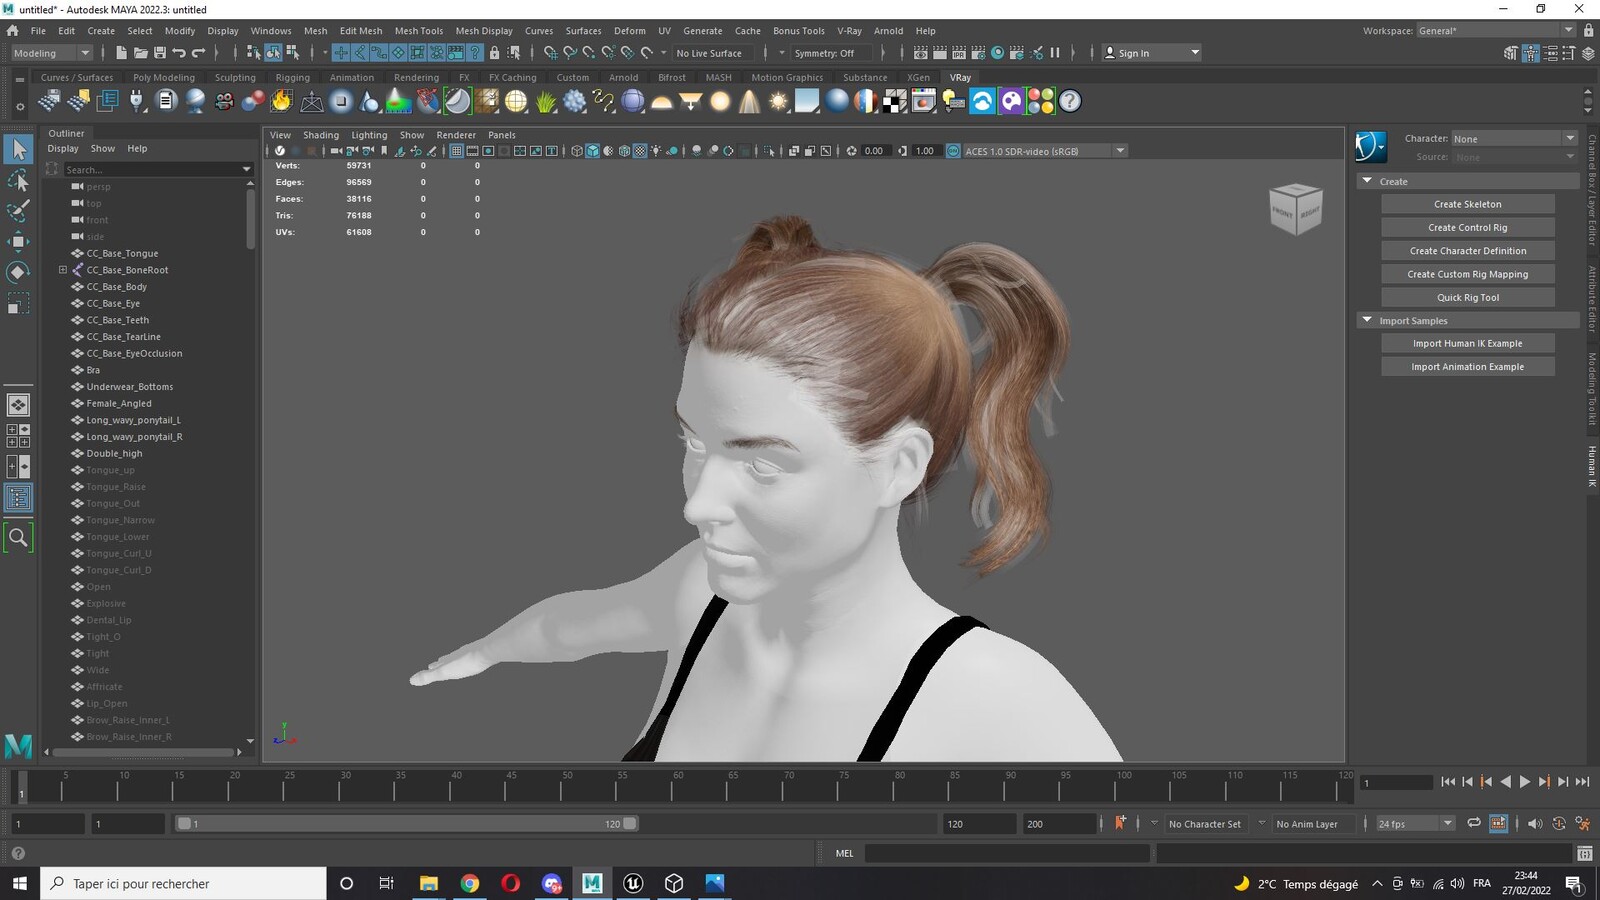The width and height of the screenshot is (1600, 900).
Task: Click the playback range slider bar
Action: pos(406,824)
